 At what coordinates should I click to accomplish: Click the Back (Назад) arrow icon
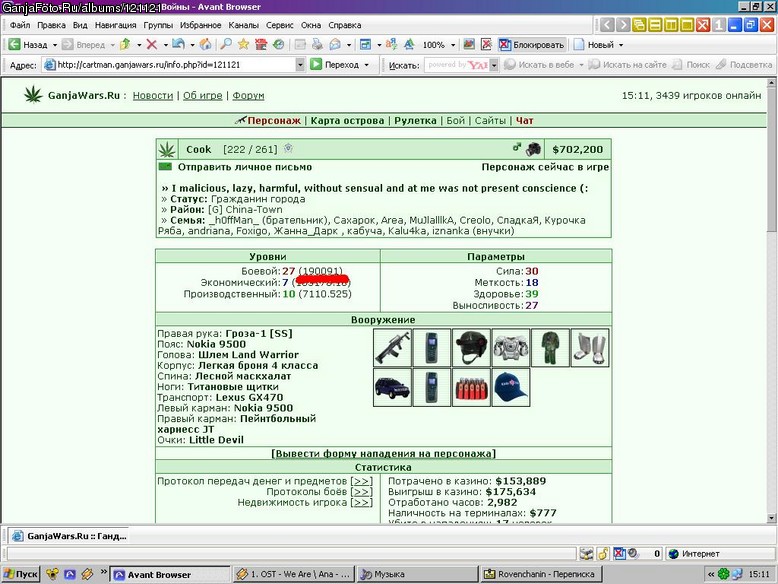tap(14, 45)
